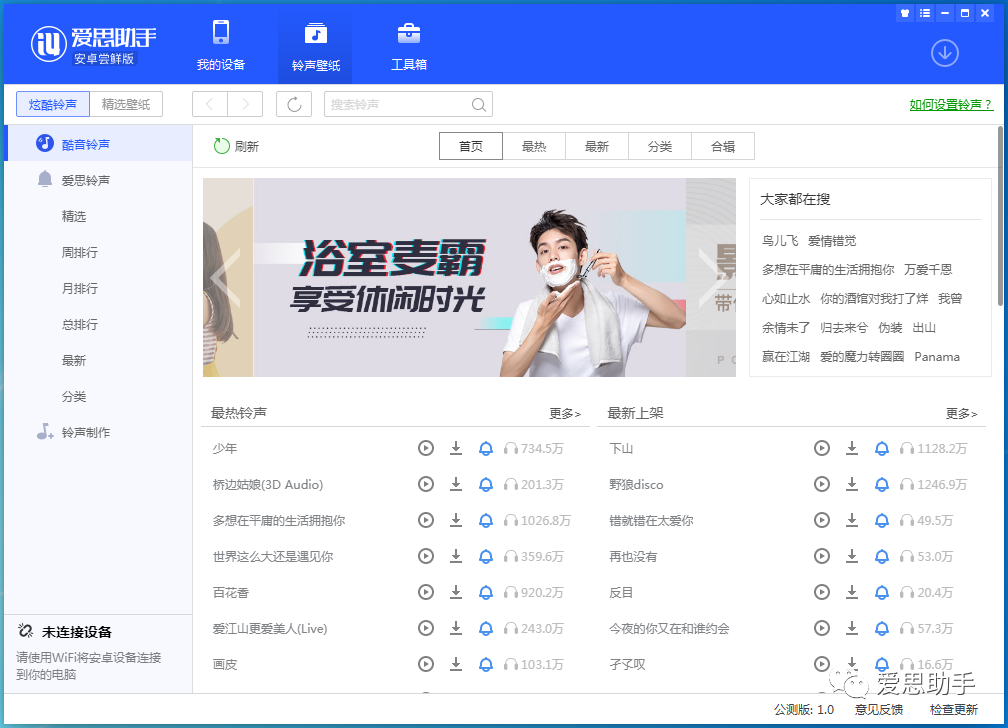Click the green 刷新 refresh icon
The image size is (1008, 728).
(221, 146)
